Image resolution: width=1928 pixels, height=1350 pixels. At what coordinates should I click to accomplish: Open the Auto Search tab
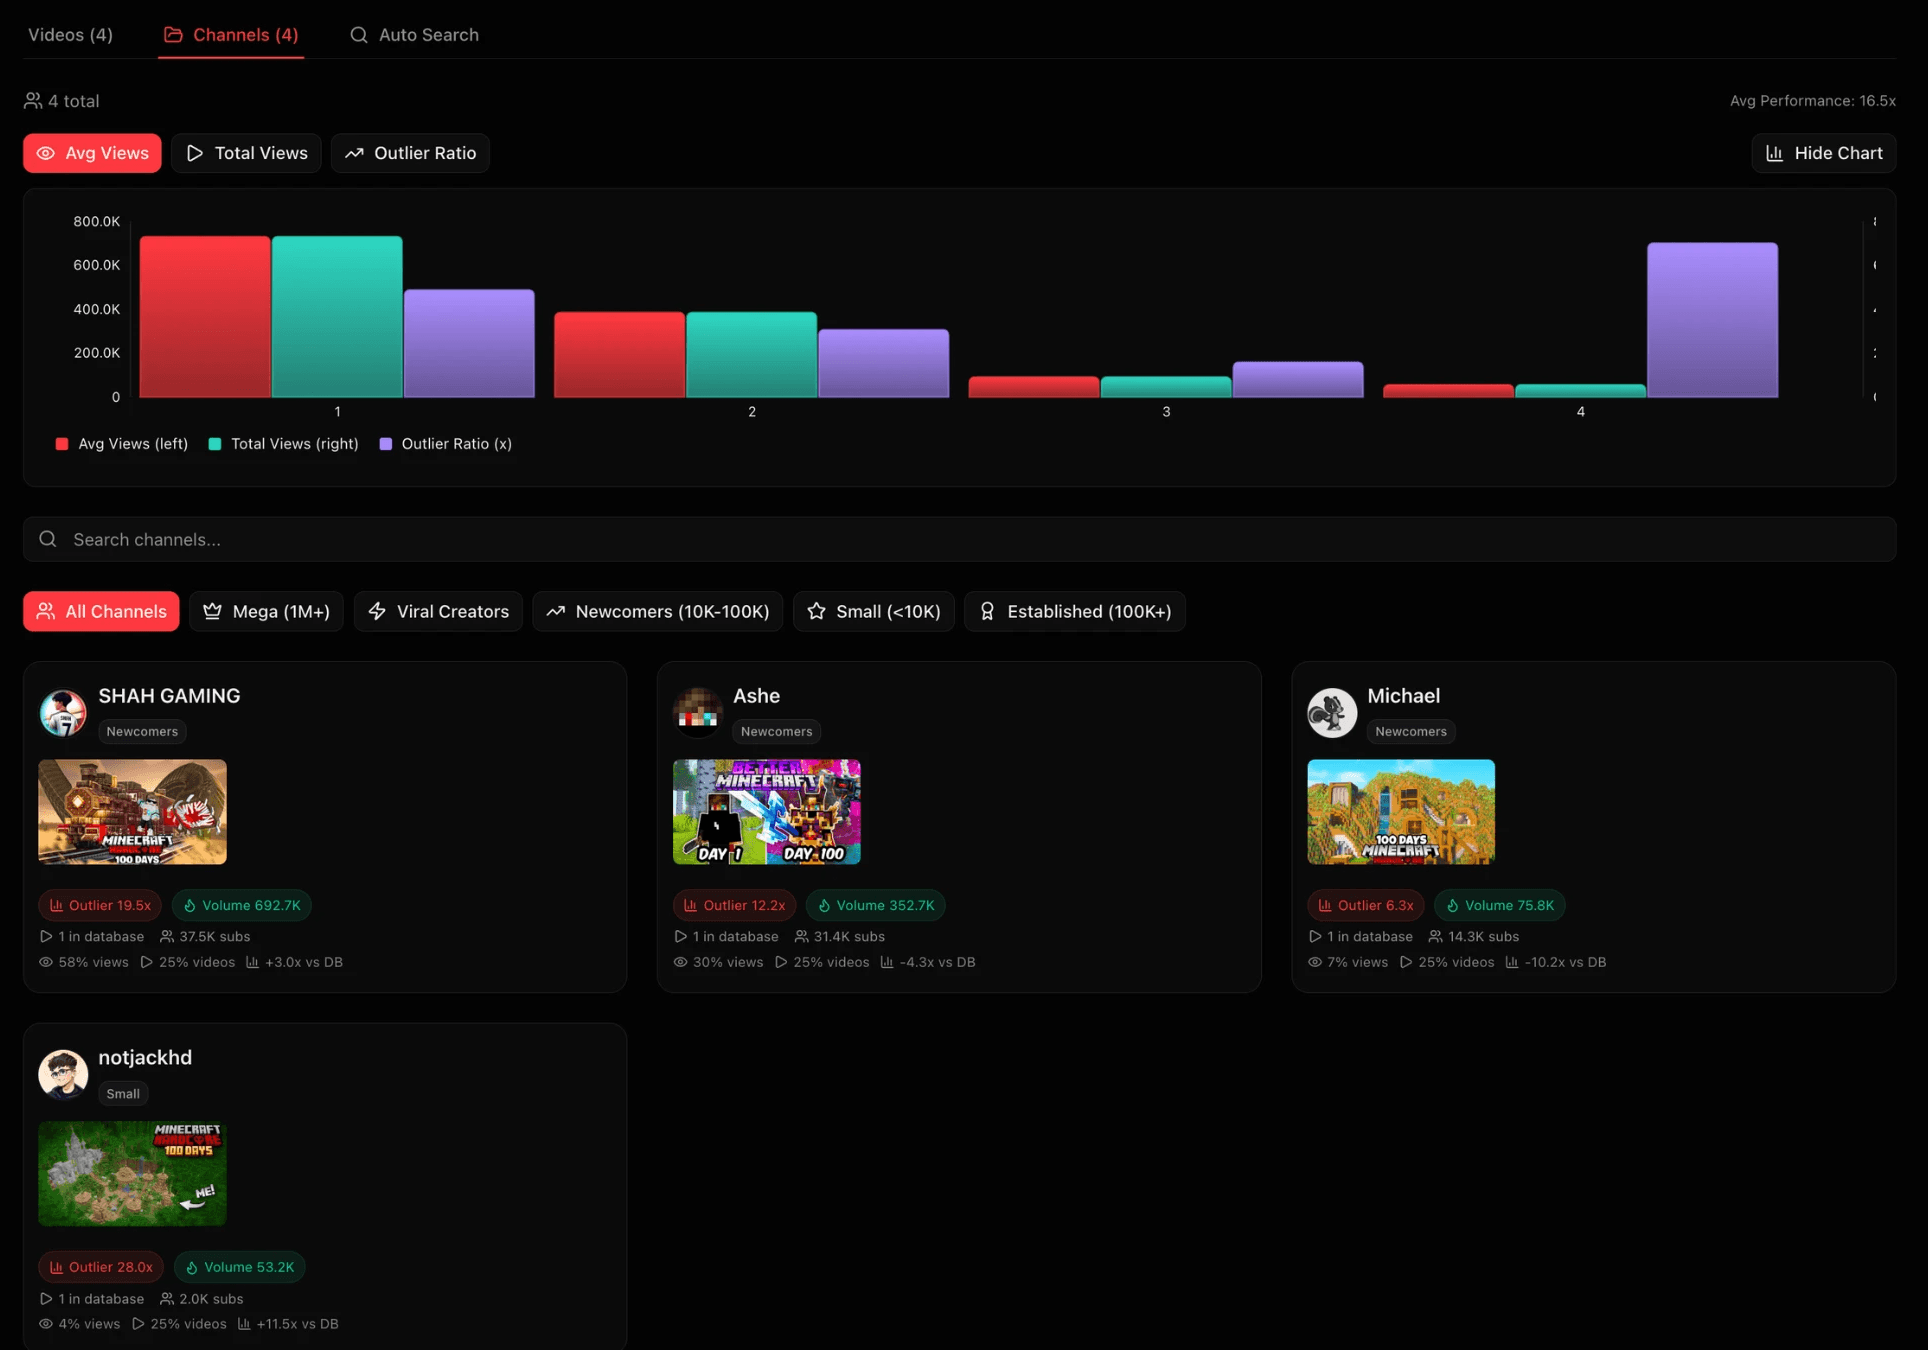(x=414, y=35)
